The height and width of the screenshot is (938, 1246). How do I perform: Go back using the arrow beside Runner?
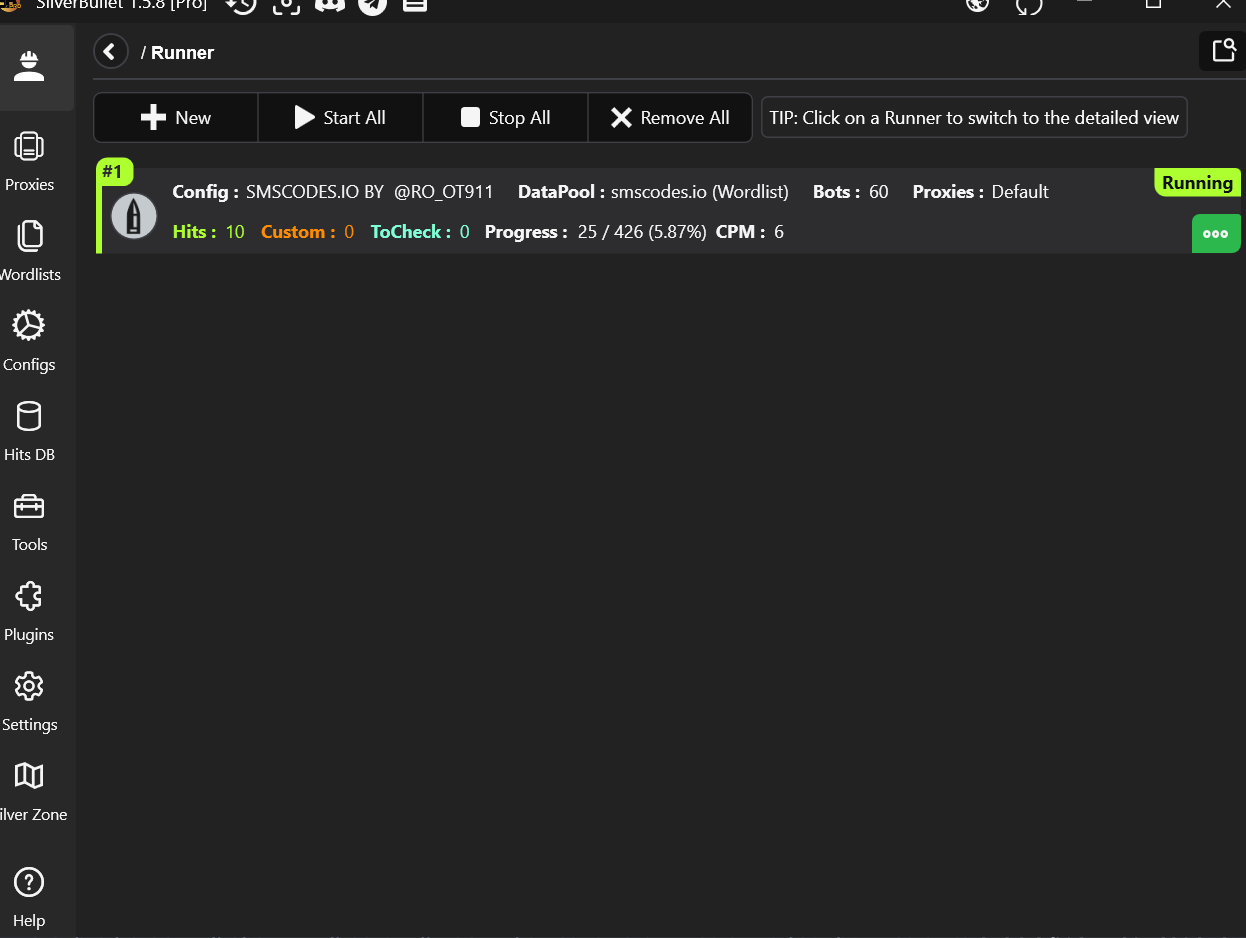point(111,52)
